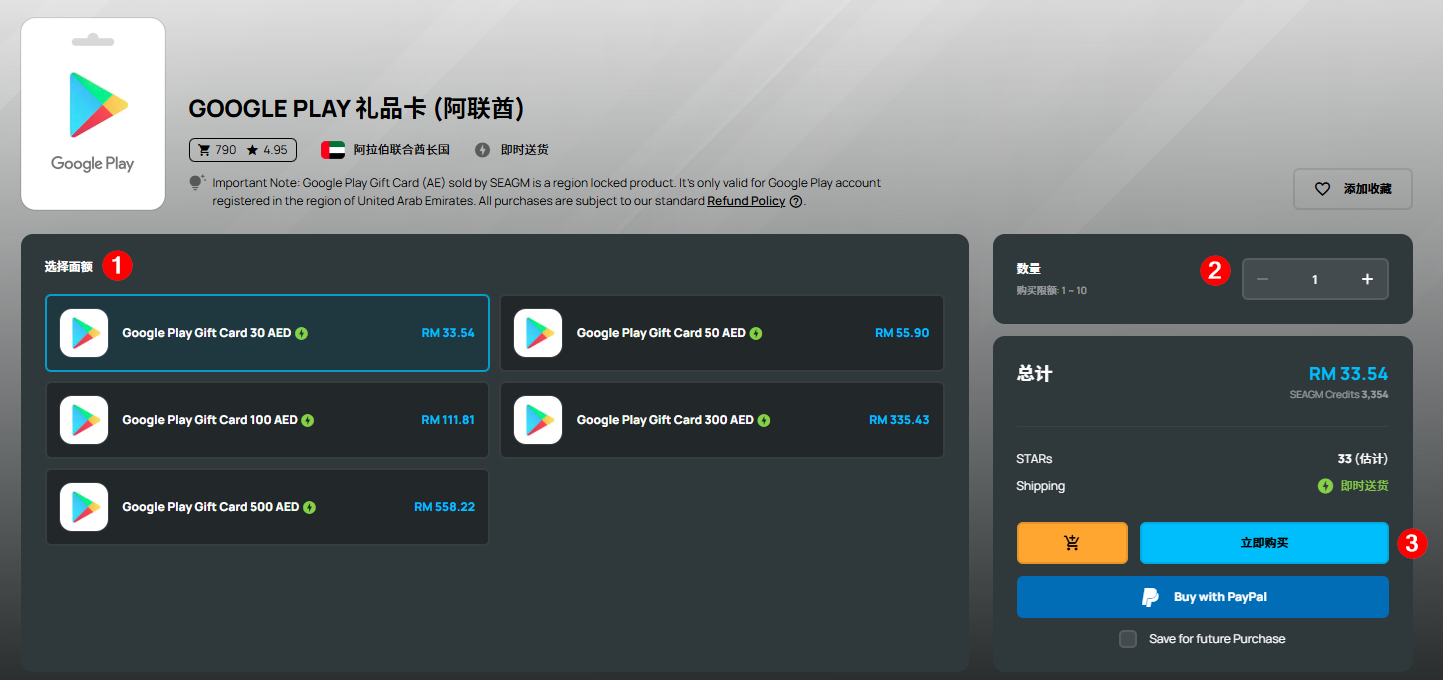
Task: Choose Google Play Gift Card 500 AED option
Action: (267, 507)
